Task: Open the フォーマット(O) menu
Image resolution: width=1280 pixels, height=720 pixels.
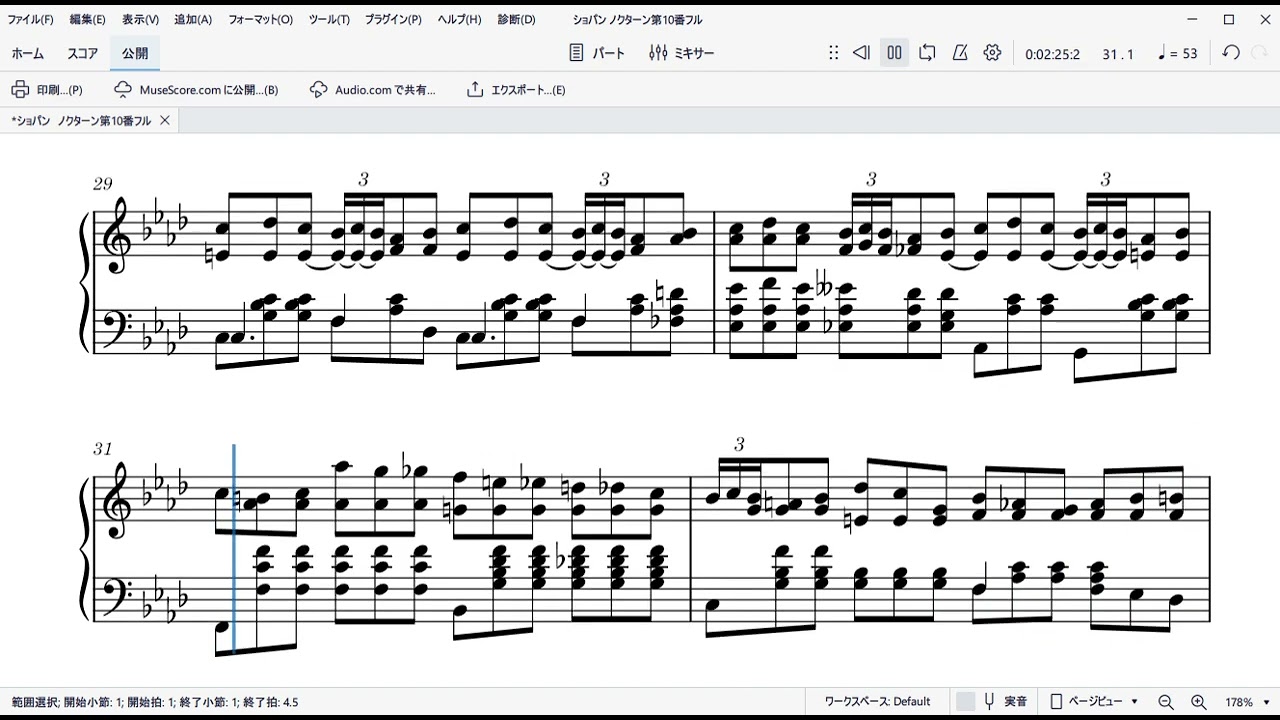Action: (260, 19)
